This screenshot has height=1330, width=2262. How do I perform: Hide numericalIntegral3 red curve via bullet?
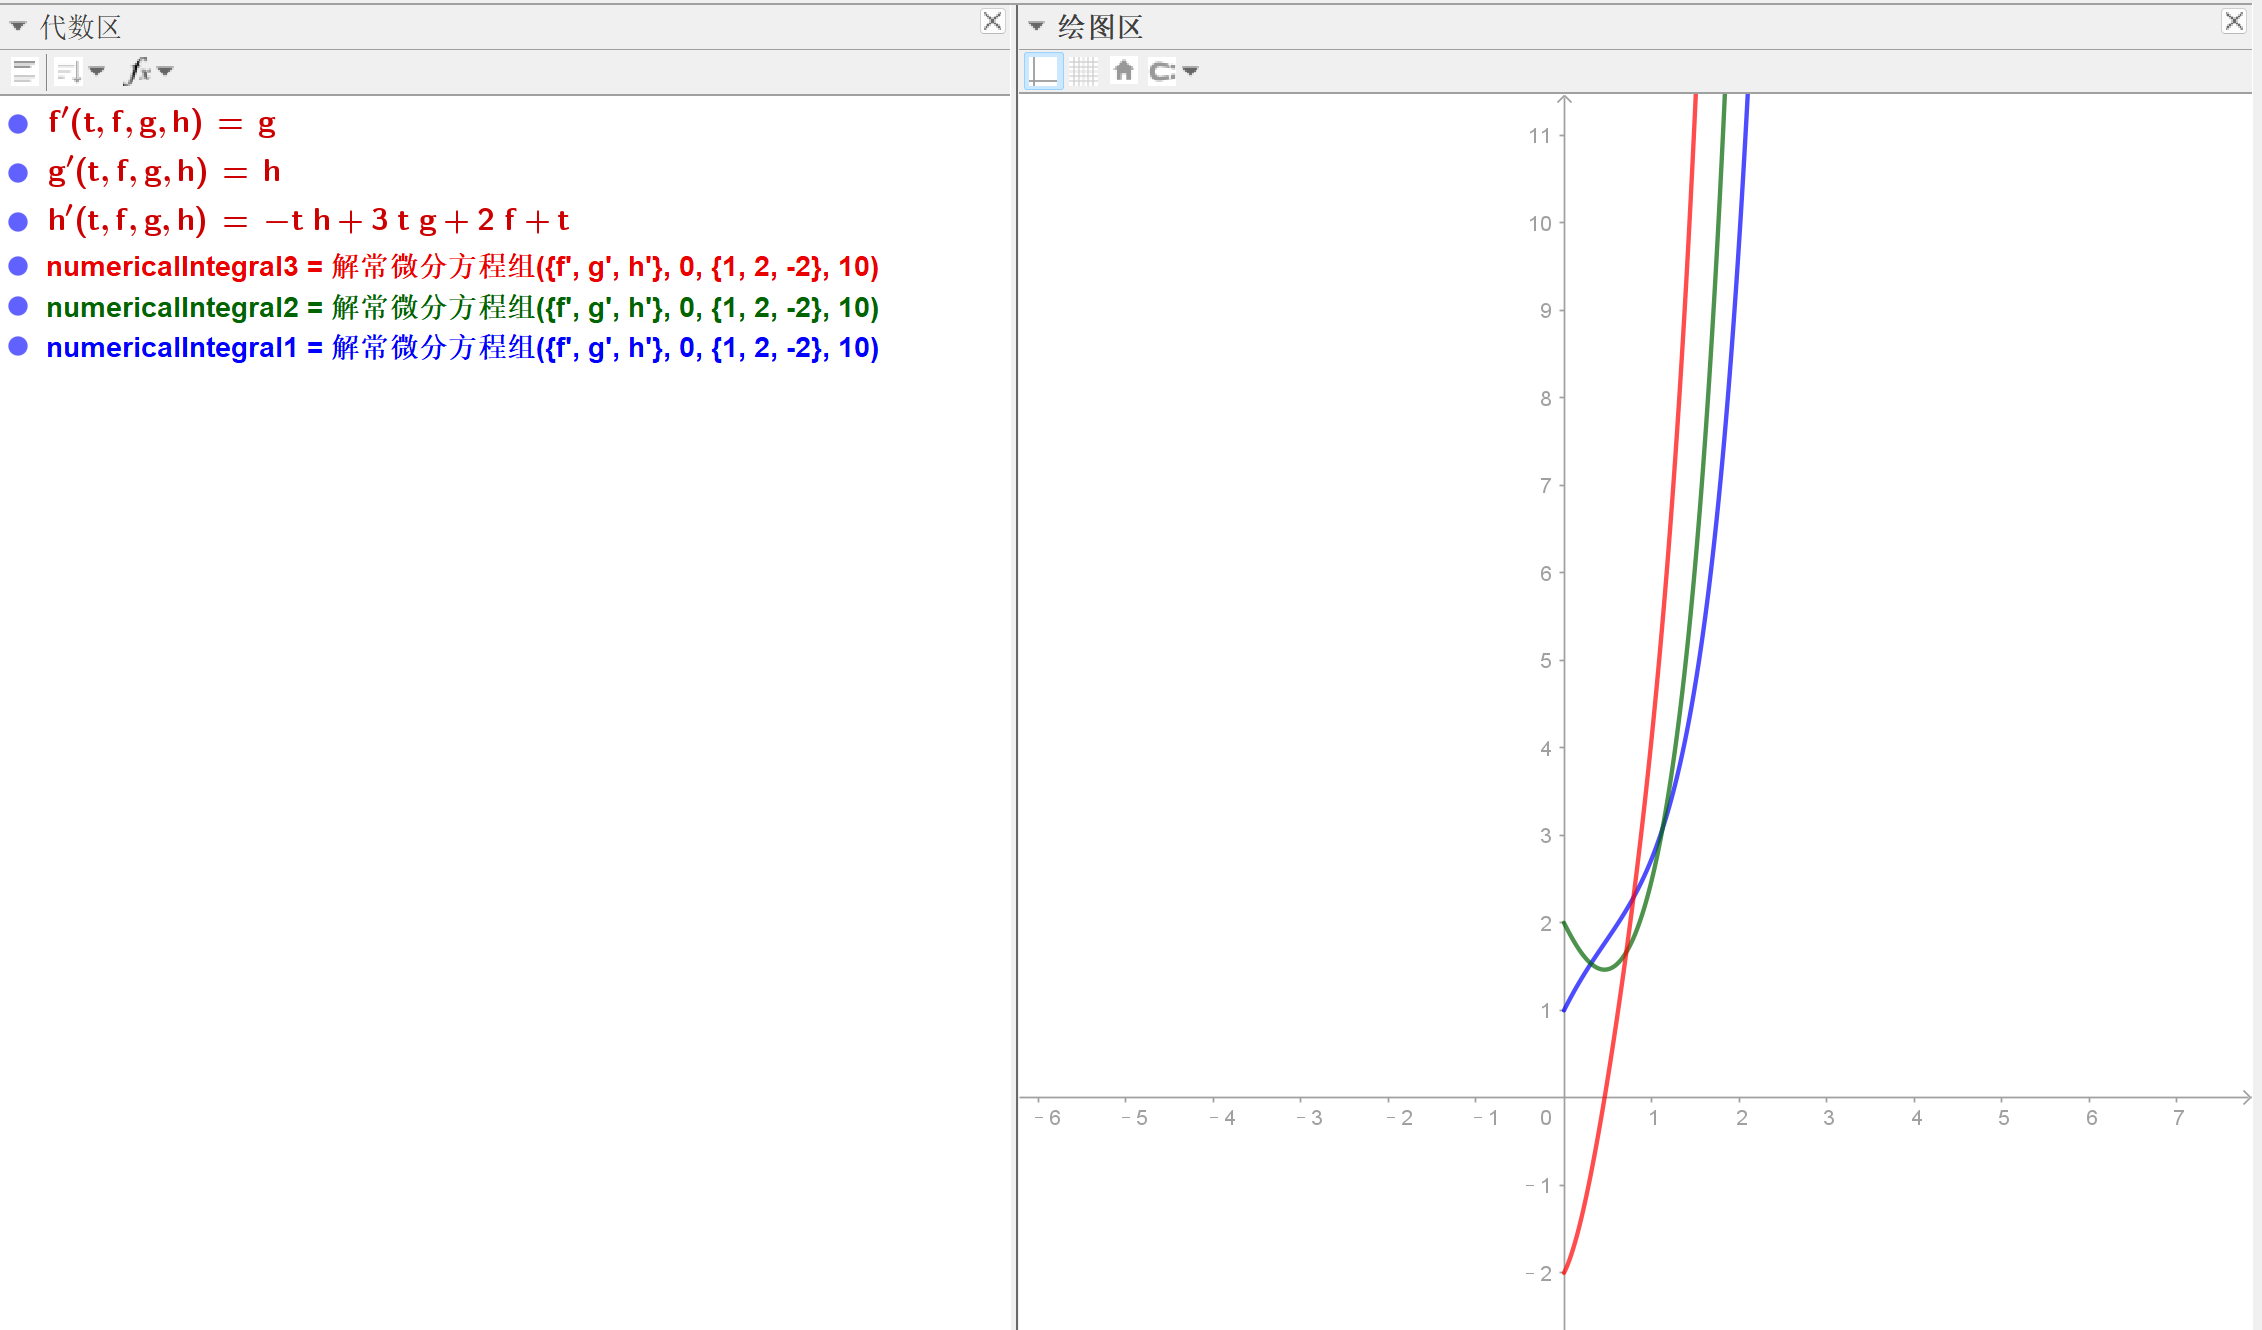[x=18, y=266]
